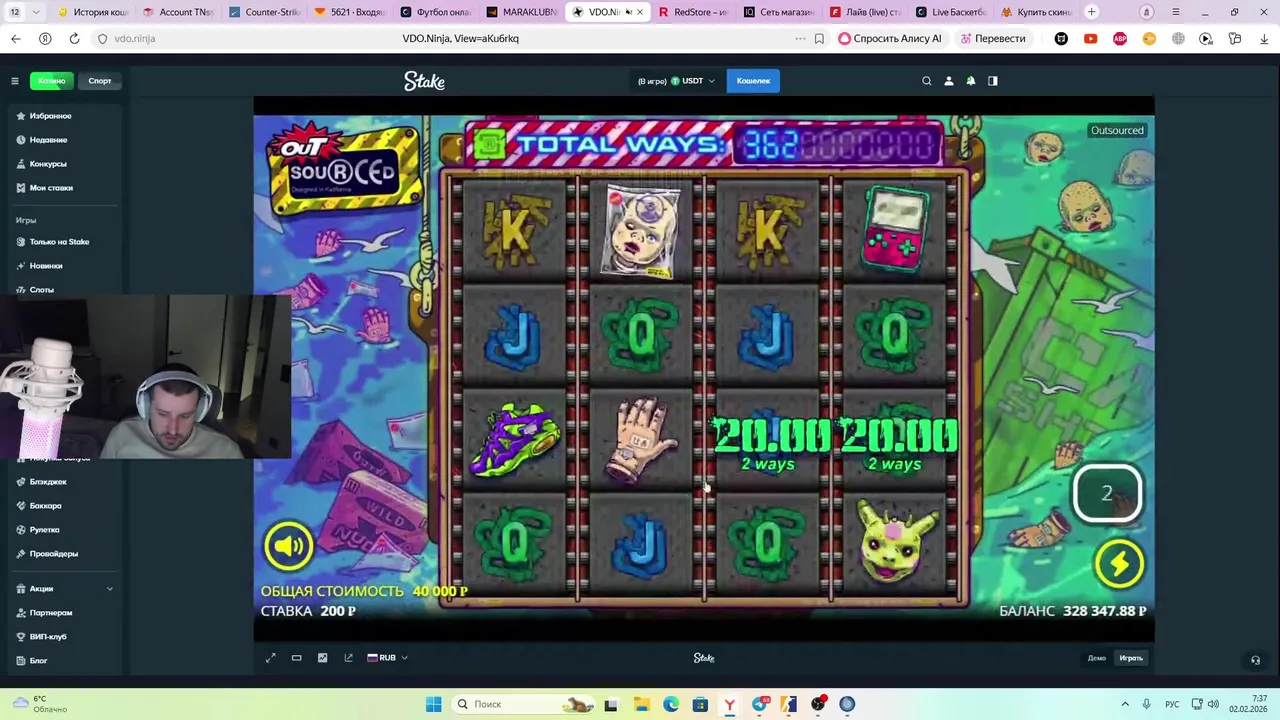Open the user profile icon

(x=949, y=81)
